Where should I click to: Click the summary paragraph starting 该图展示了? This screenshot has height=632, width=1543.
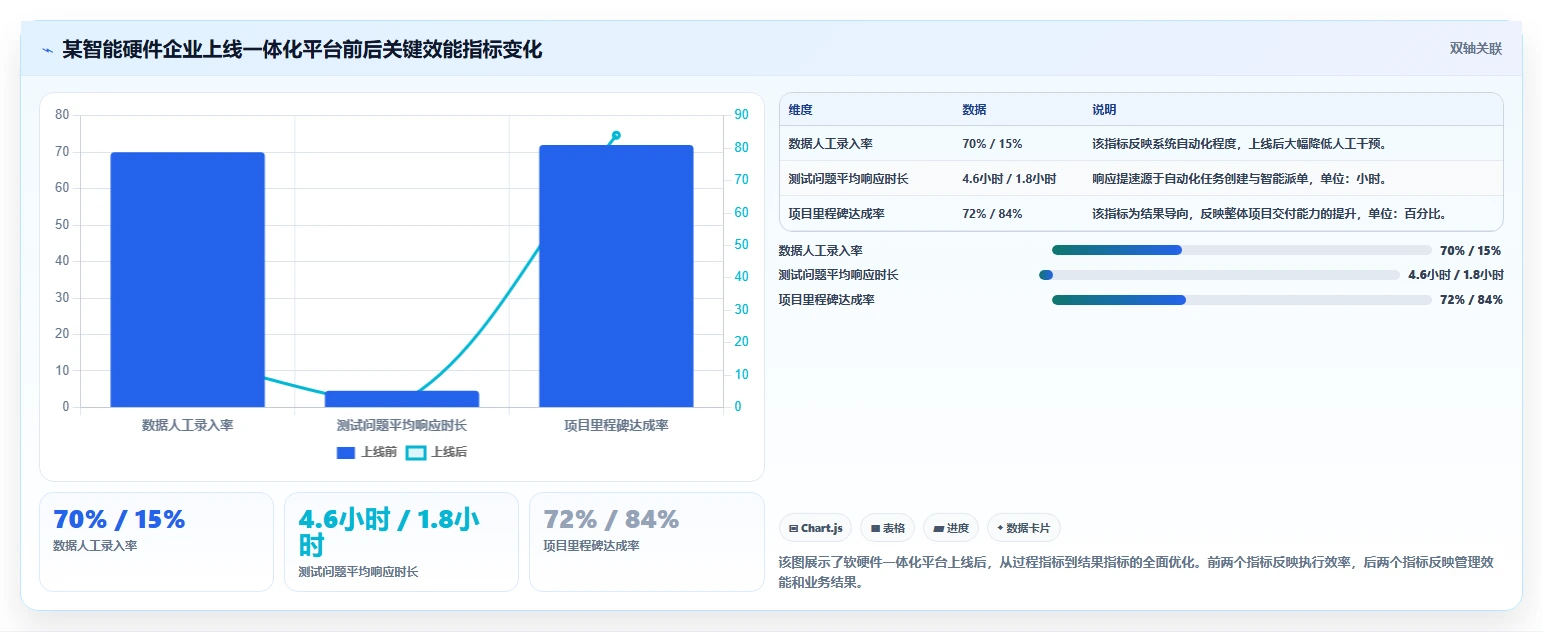pyautogui.click(x=1136, y=573)
